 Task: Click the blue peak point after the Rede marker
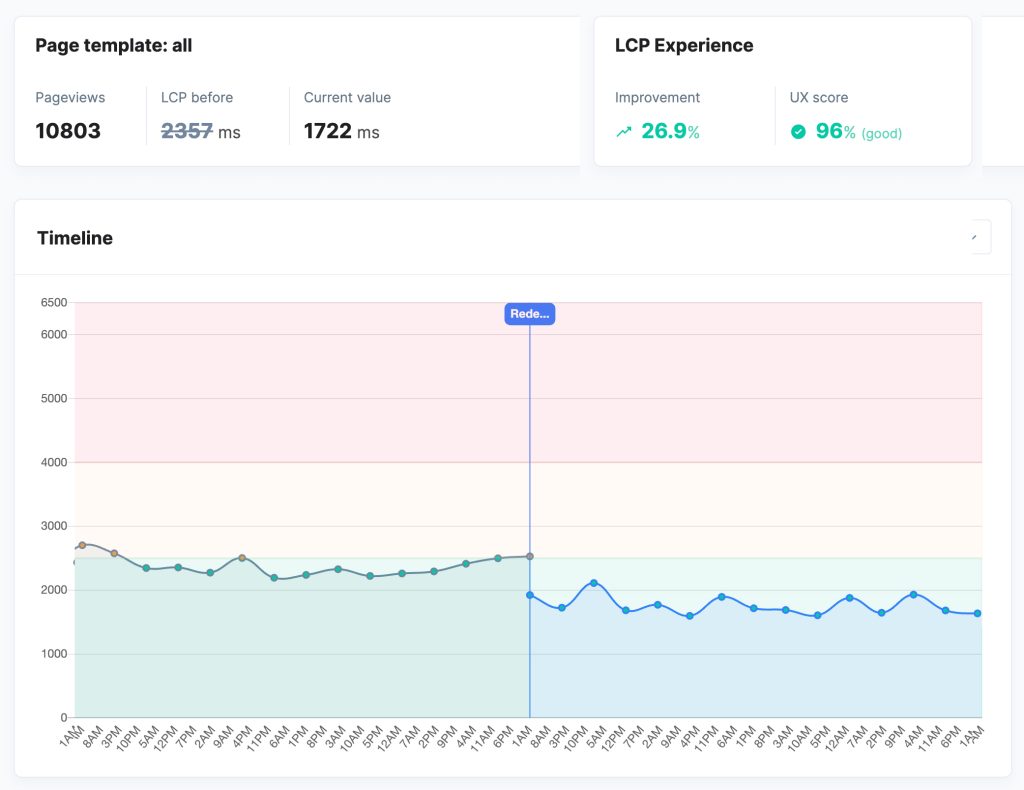[x=594, y=583]
